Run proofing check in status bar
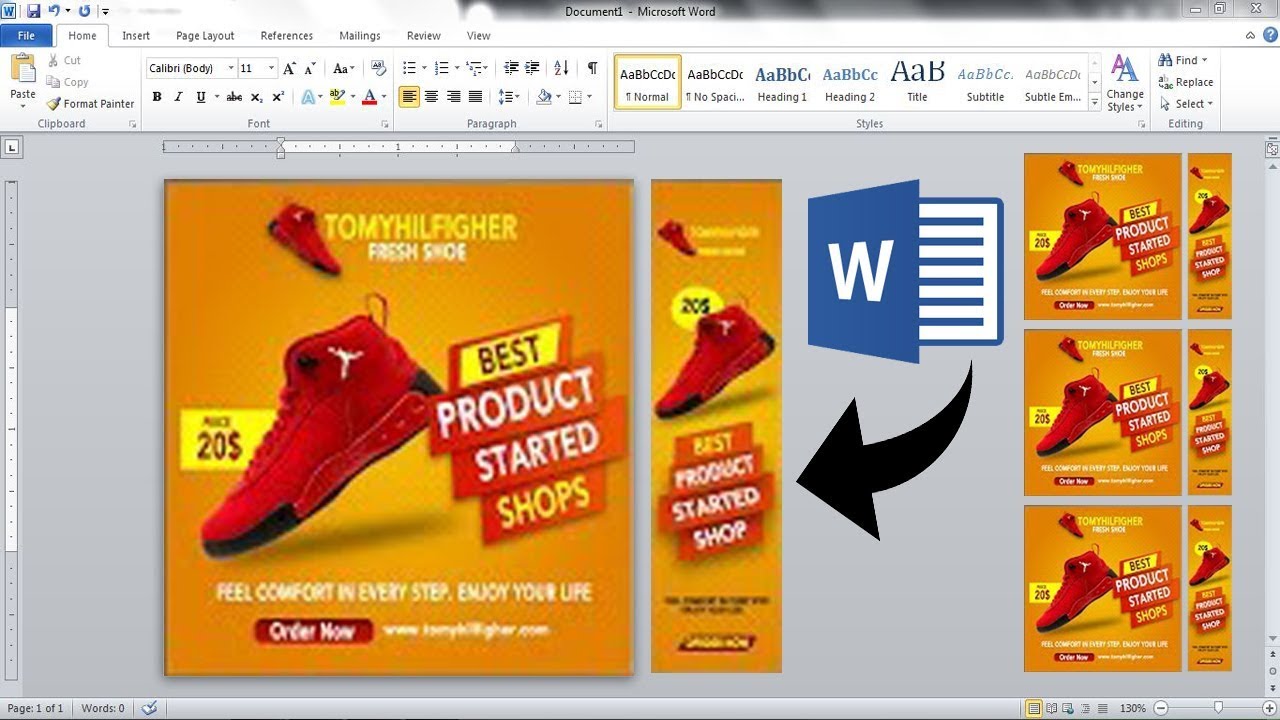1280x720 pixels. click(x=149, y=708)
